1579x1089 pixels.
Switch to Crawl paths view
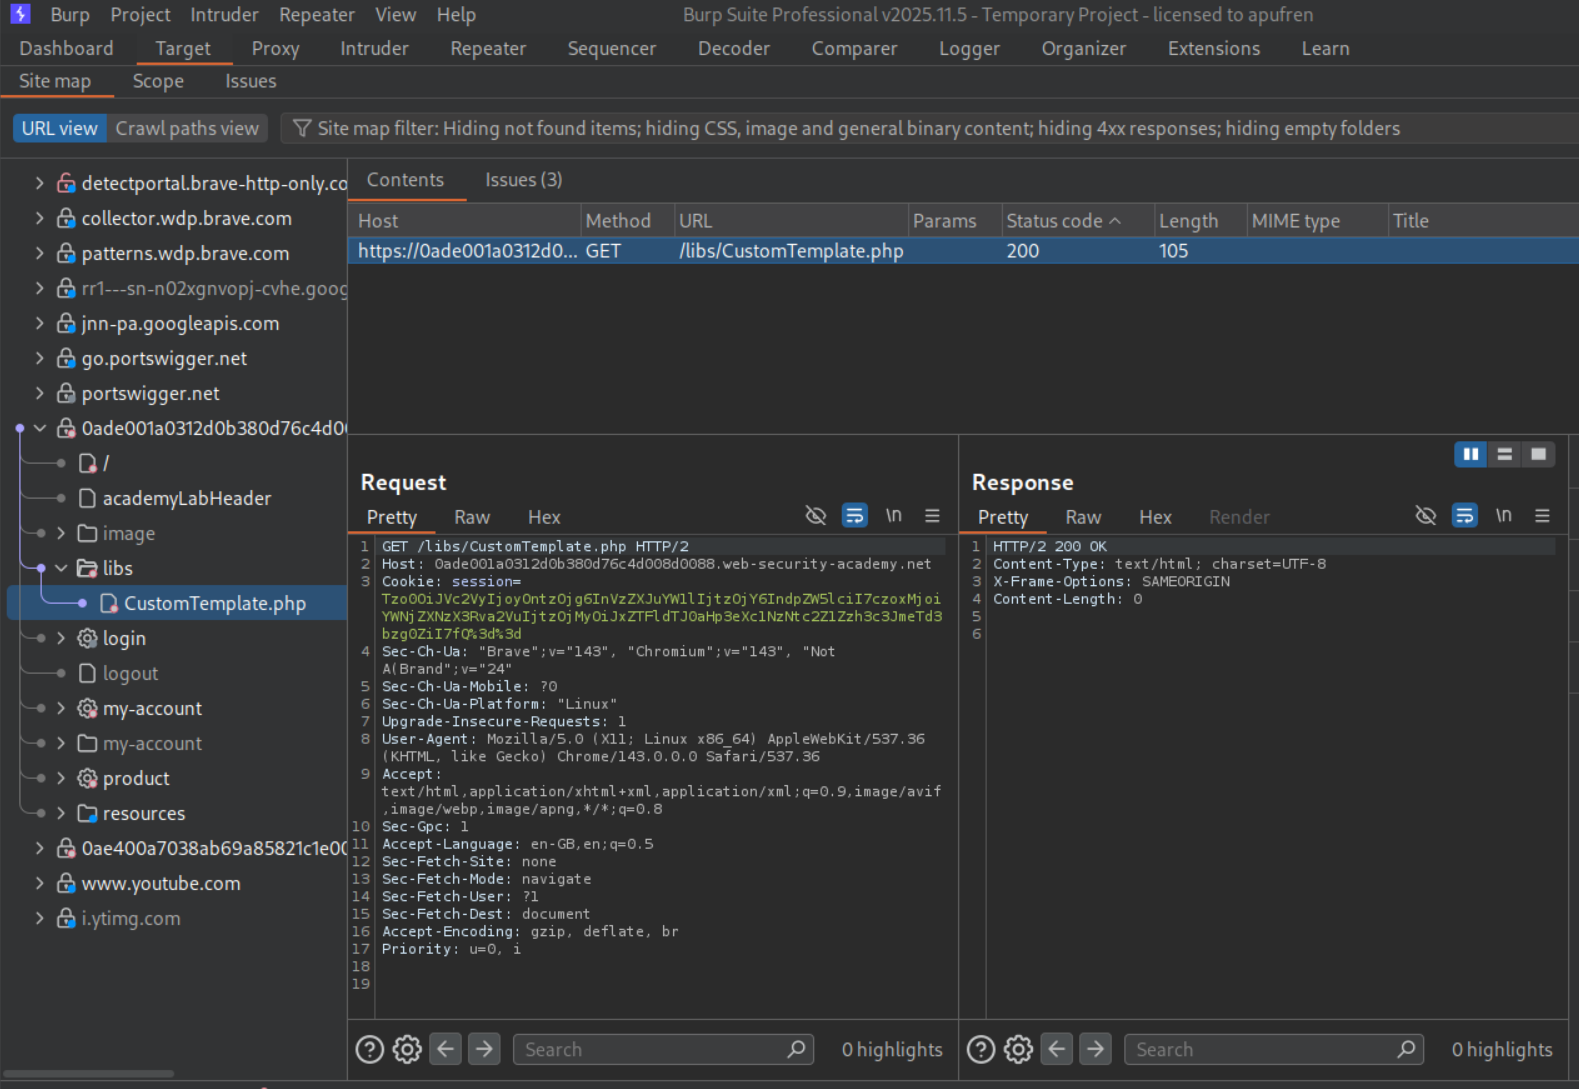pyautogui.click(x=187, y=128)
